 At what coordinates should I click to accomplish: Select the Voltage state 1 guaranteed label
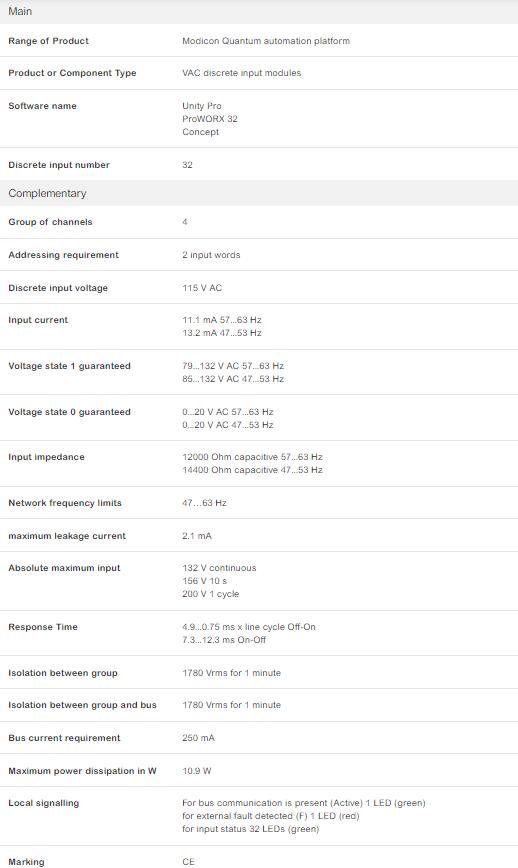(x=69, y=366)
